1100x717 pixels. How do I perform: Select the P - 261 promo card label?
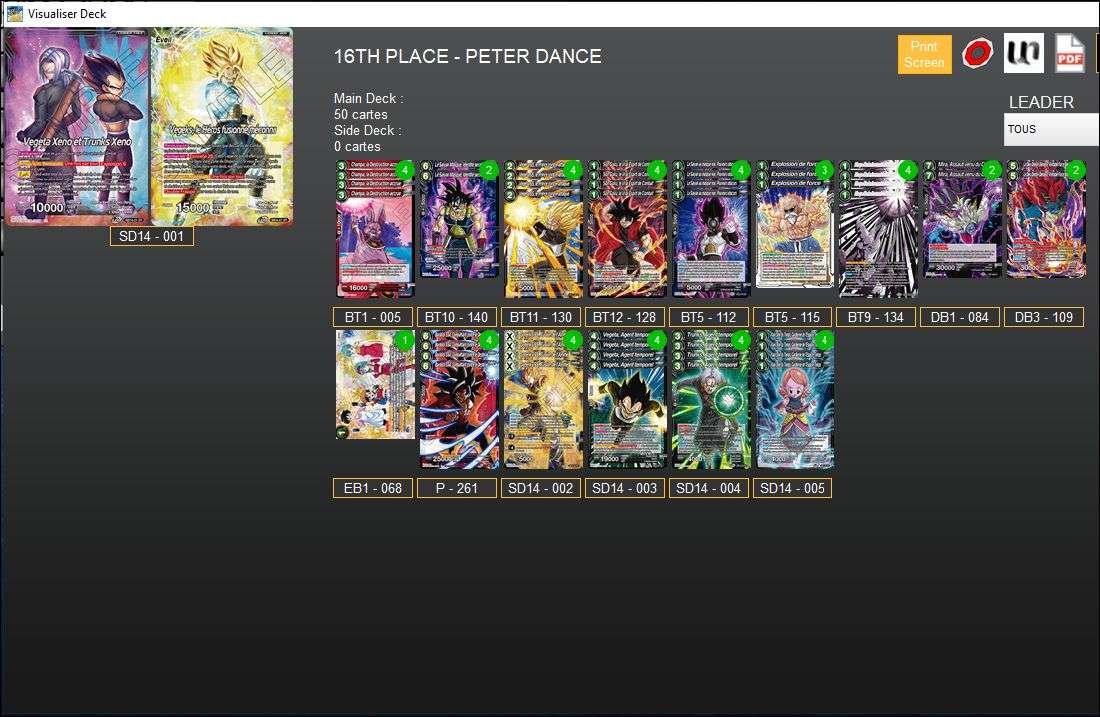point(456,488)
